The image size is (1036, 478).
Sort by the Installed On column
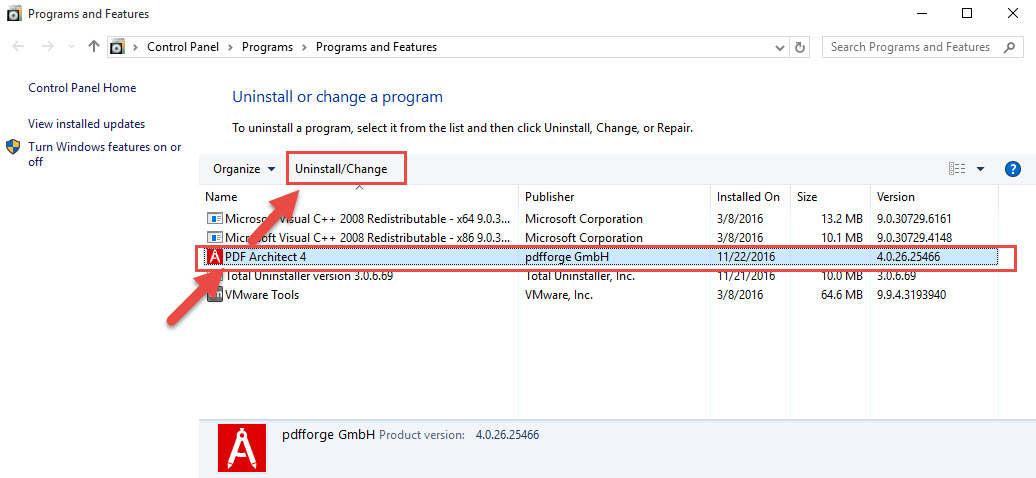click(751, 197)
